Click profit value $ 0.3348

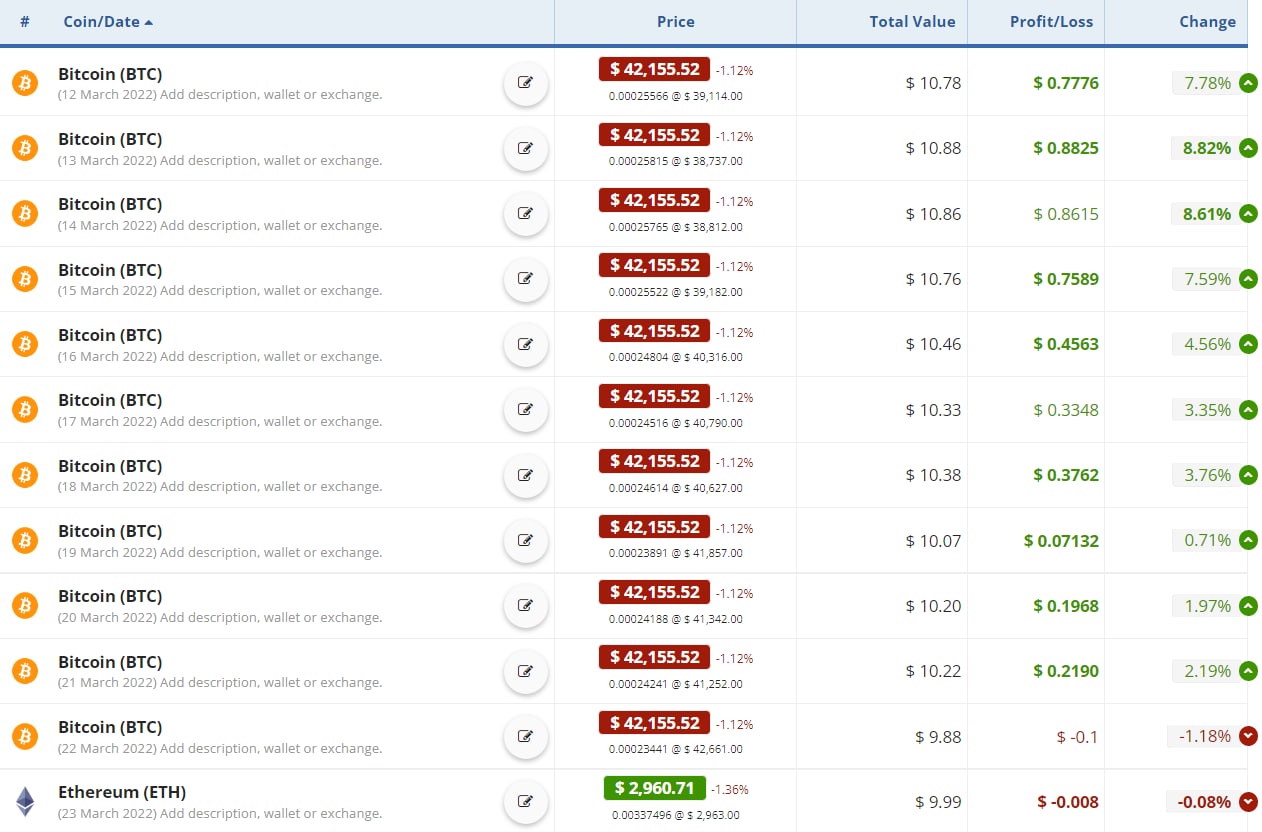pyautogui.click(x=1066, y=409)
